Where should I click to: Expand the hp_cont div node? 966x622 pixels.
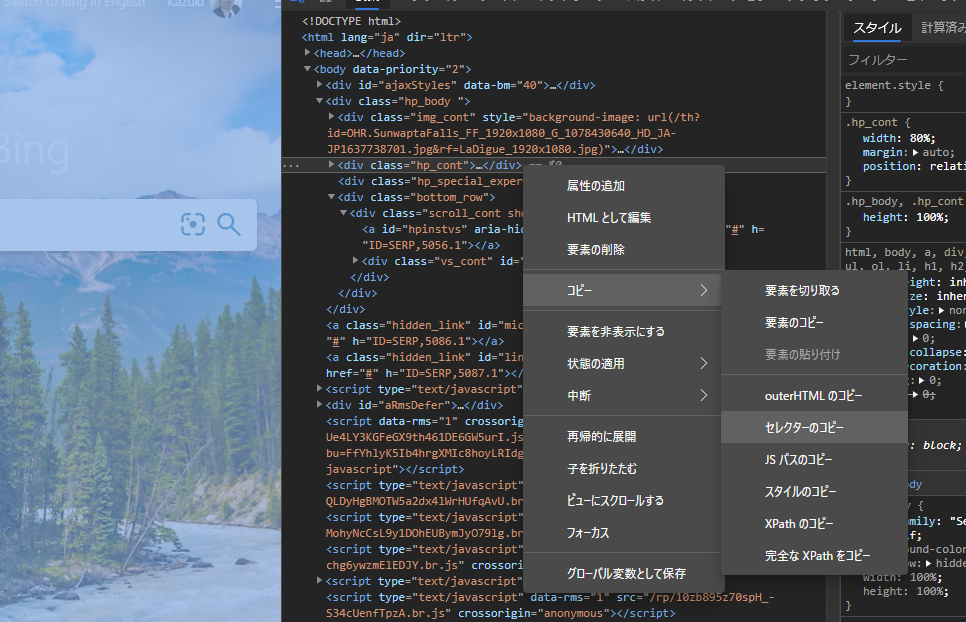click(x=331, y=164)
